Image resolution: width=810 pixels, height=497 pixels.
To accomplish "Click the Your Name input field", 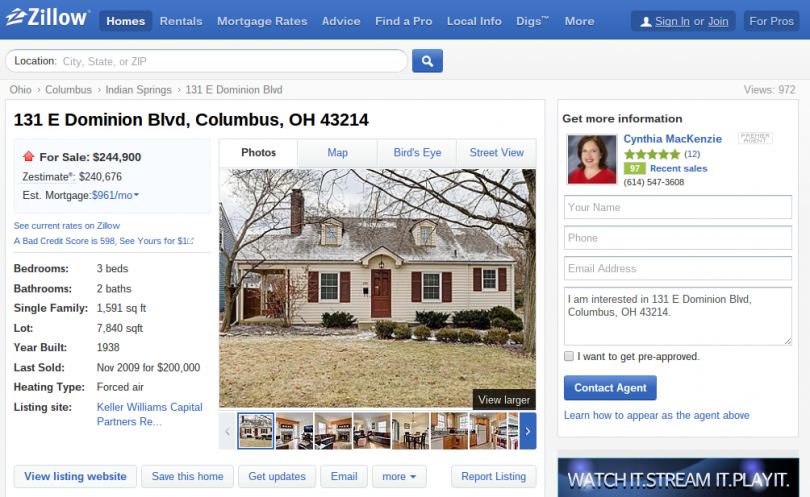I will (678, 207).
